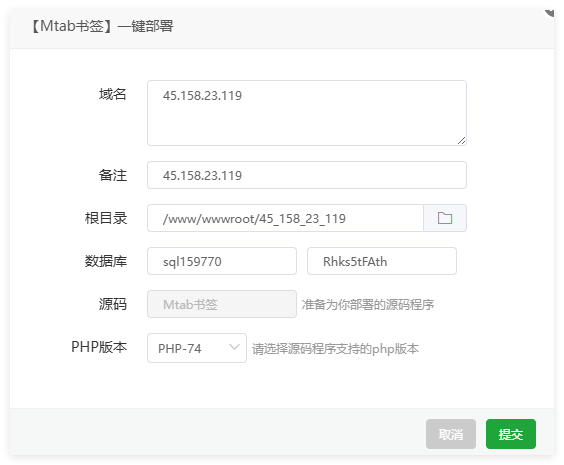
Task: Edit the root path /www/wwwroot/45_158_23_119 field
Action: tap(286, 218)
